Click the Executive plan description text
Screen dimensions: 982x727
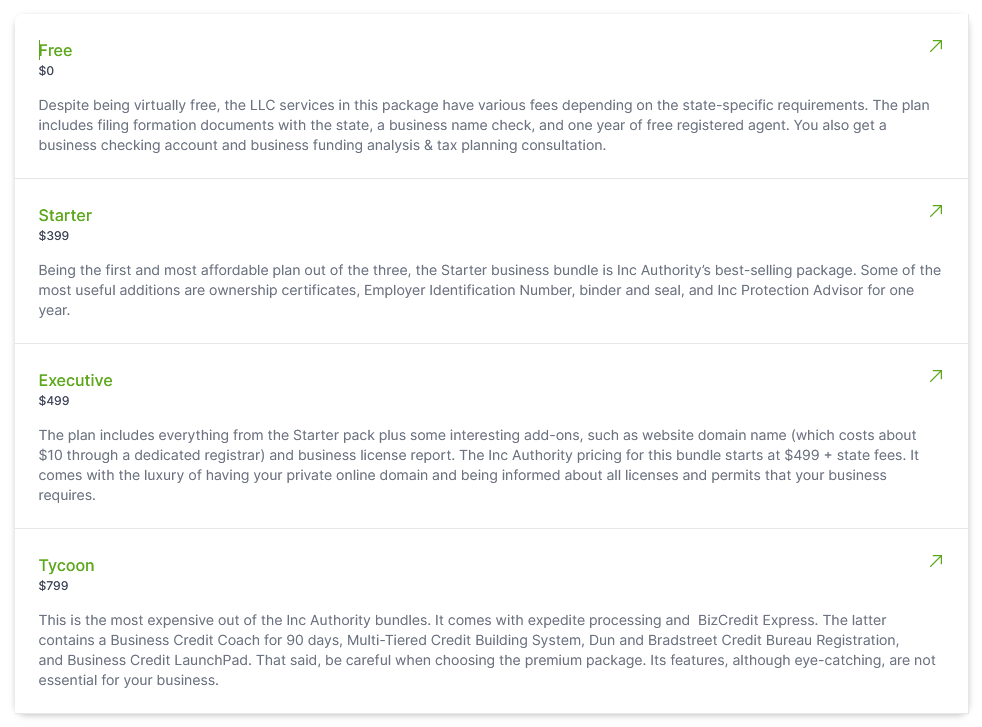478,465
